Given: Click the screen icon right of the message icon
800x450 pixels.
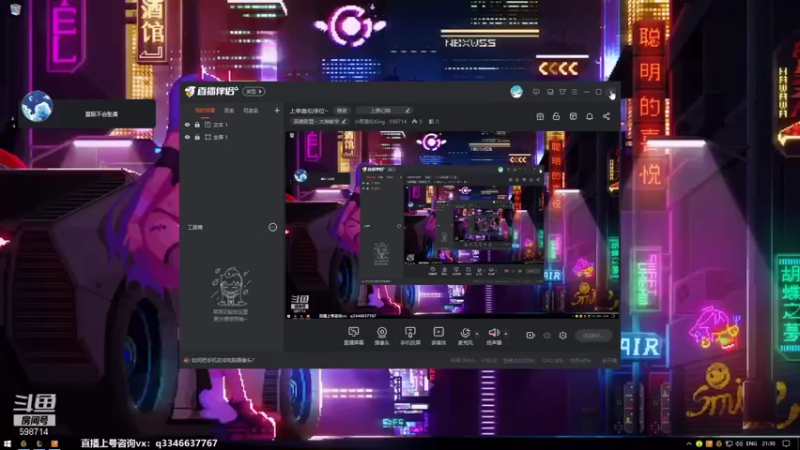Looking at the screenshot, I should pyautogui.click(x=550, y=92).
